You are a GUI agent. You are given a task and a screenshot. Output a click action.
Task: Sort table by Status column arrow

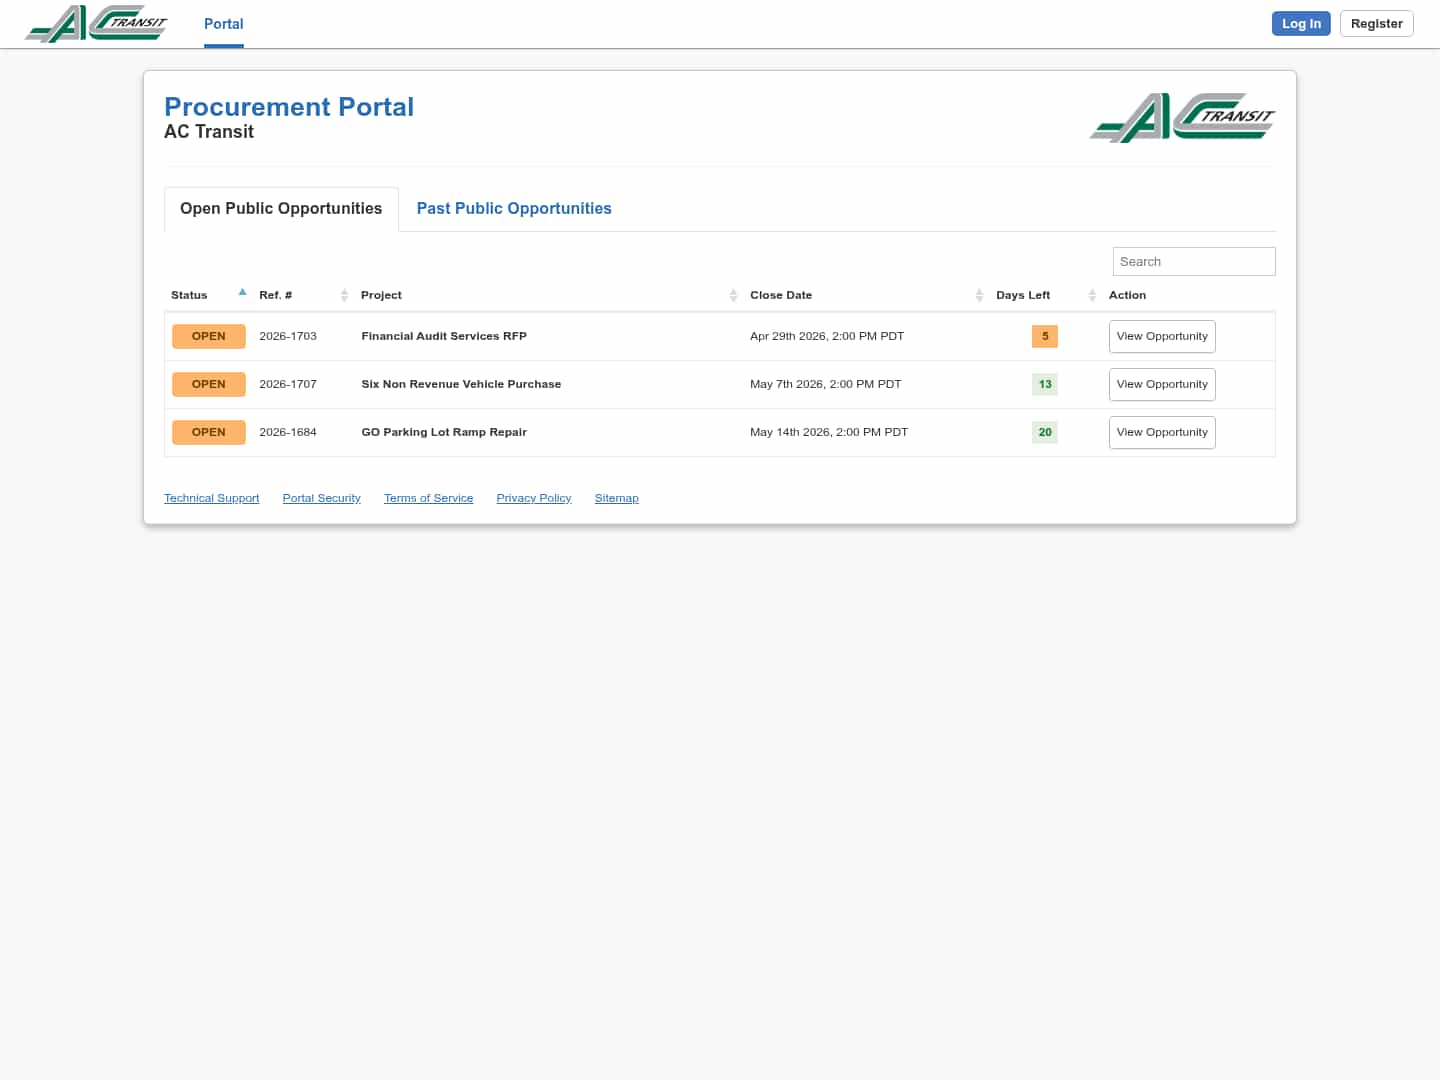[x=242, y=293]
